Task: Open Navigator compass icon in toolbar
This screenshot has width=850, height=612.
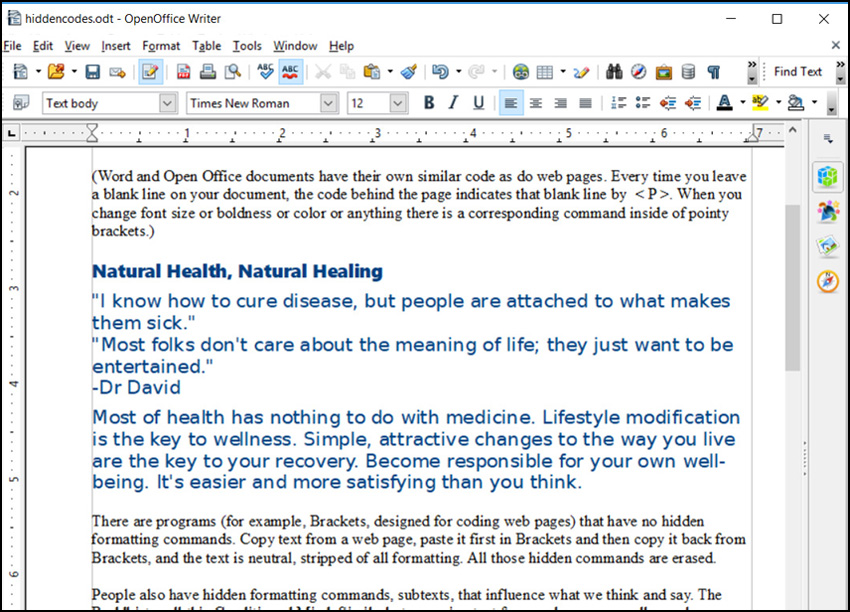Action: pos(639,72)
